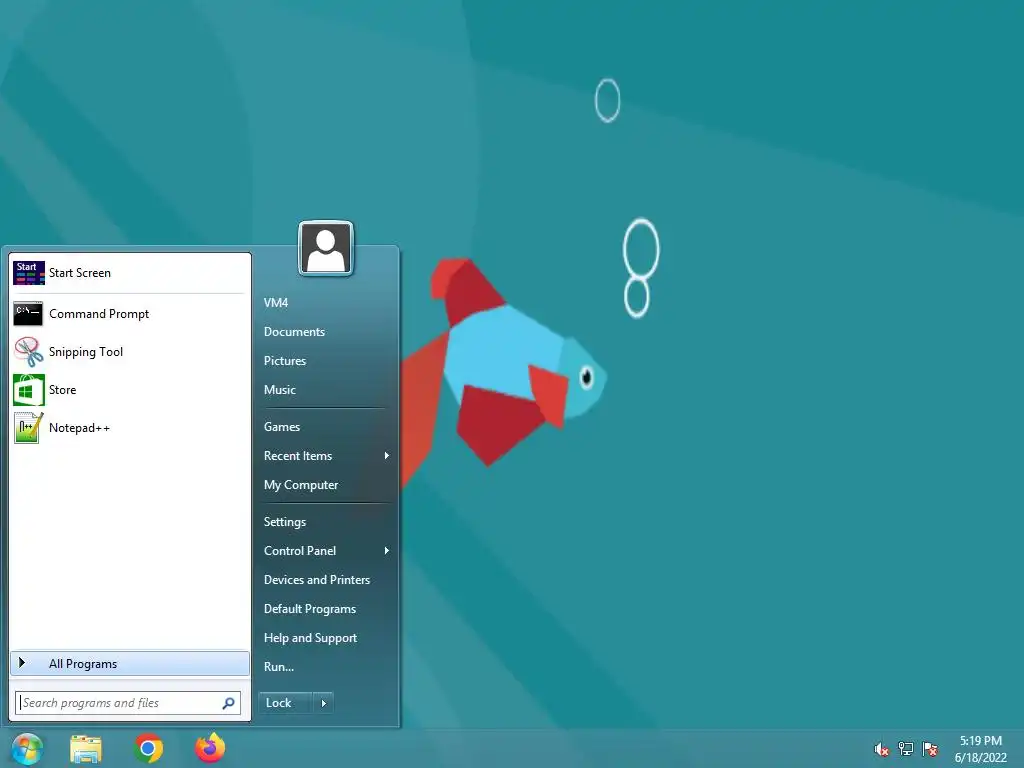Open the network tray icon
This screenshot has width=1024, height=768.
(906, 748)
